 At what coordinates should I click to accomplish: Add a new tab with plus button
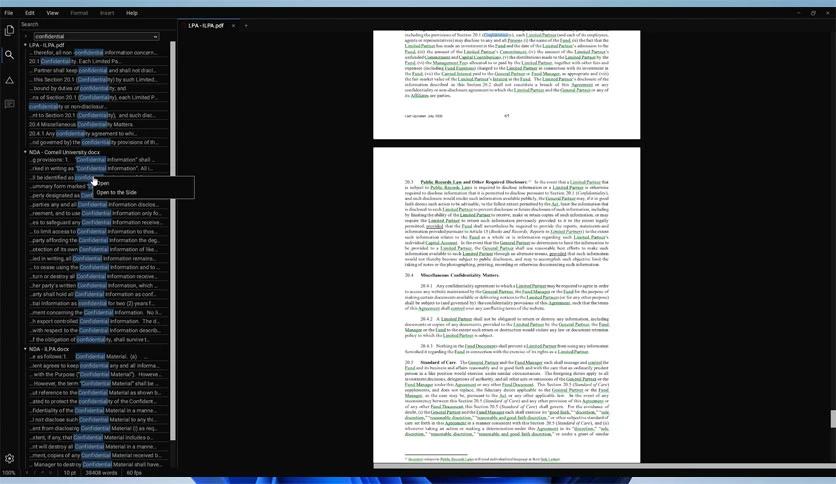pos(246,26)
